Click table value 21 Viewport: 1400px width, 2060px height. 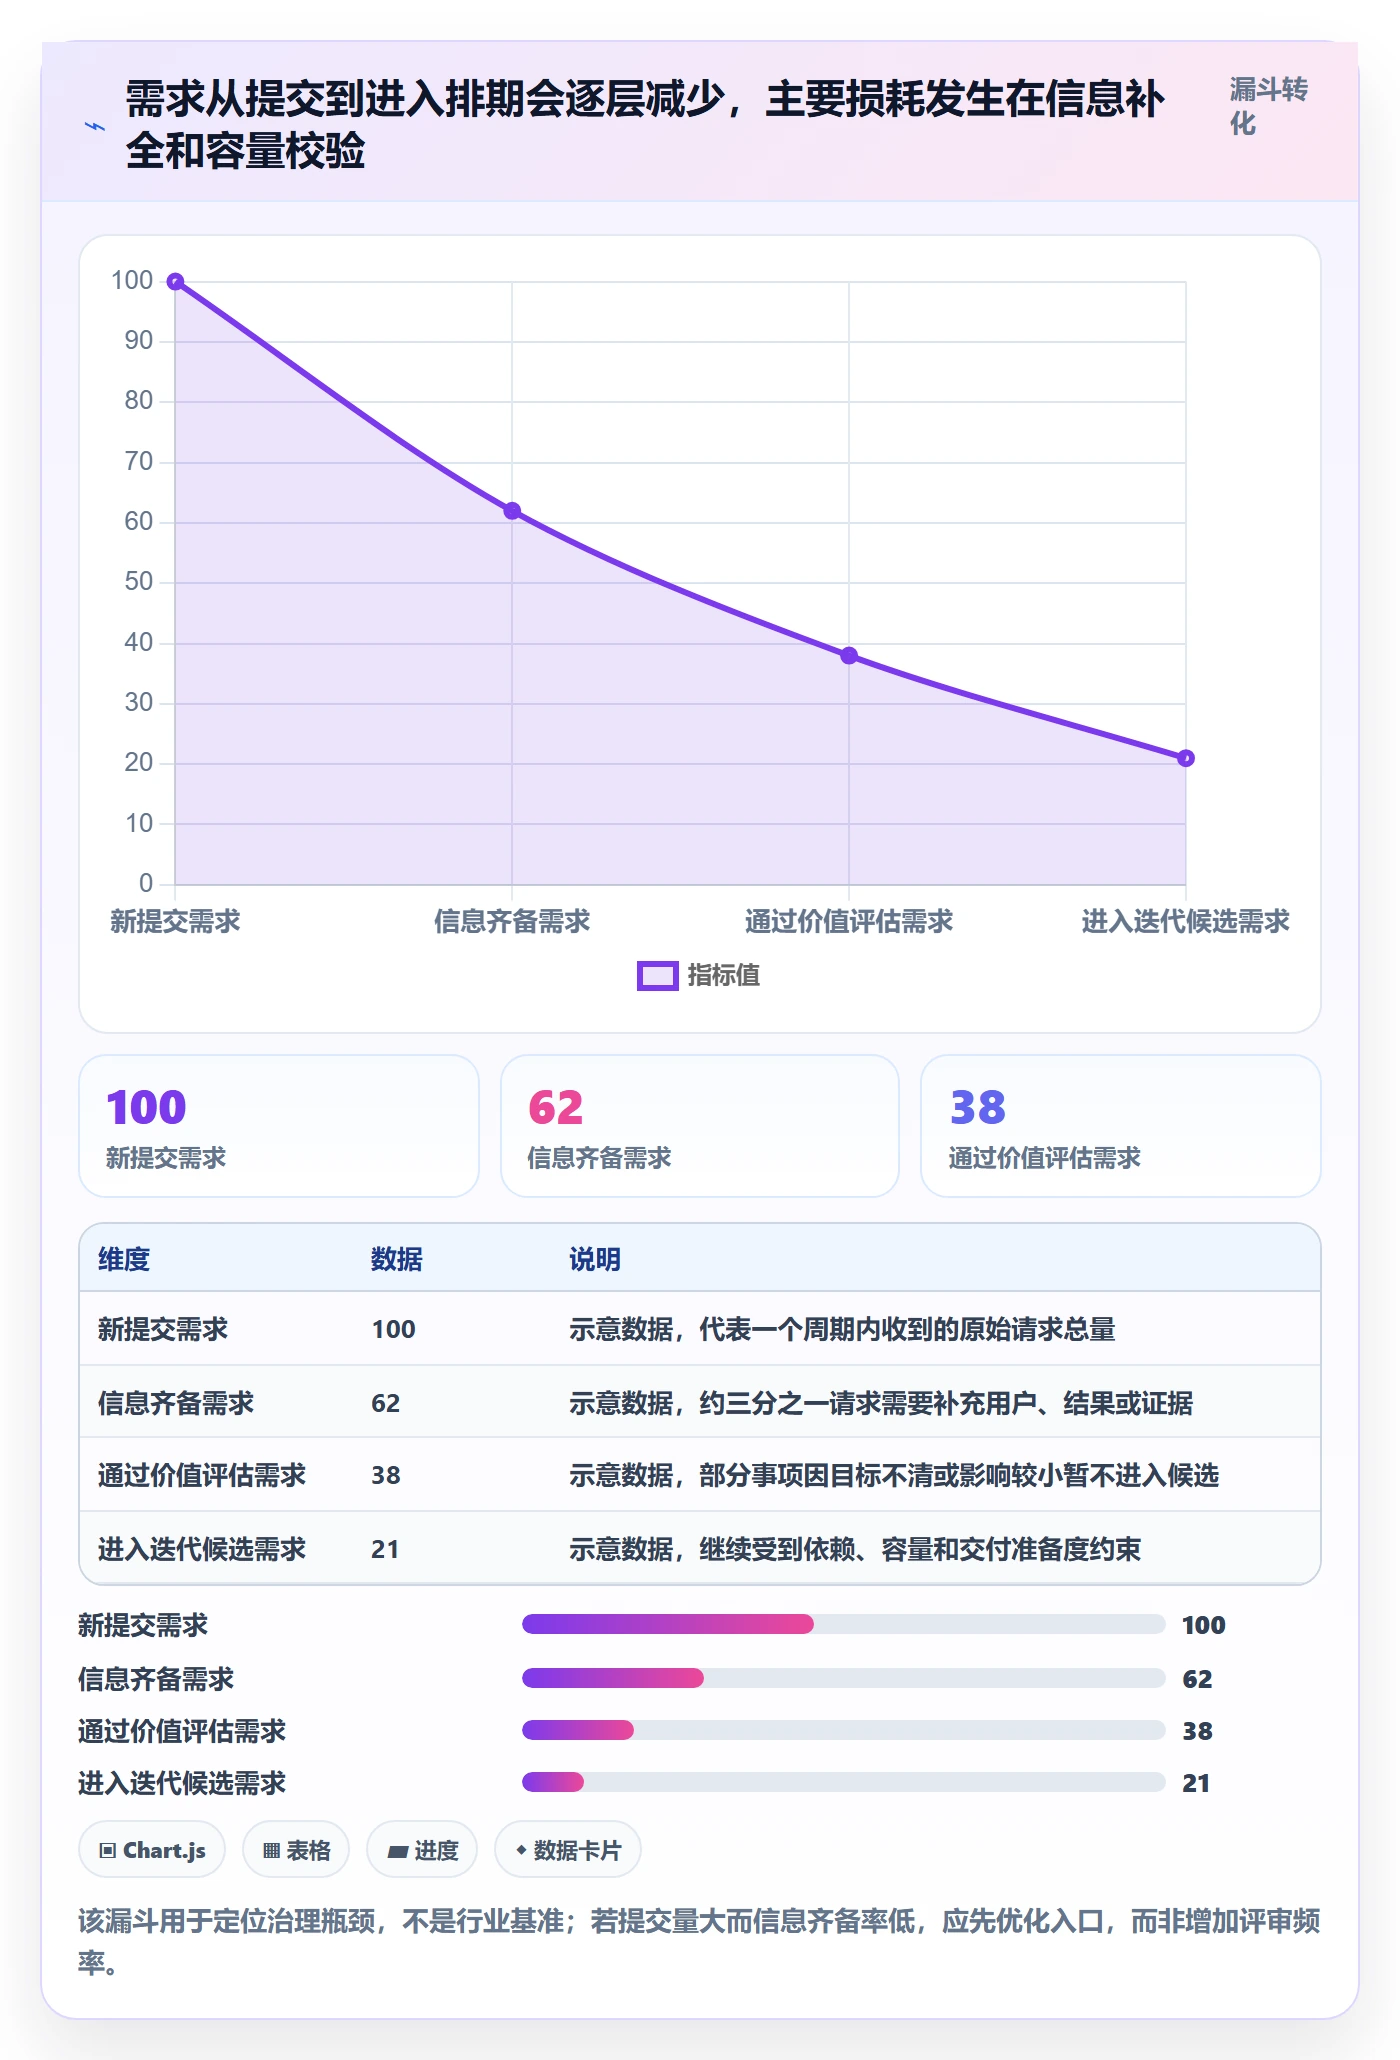click(385, 1549)
